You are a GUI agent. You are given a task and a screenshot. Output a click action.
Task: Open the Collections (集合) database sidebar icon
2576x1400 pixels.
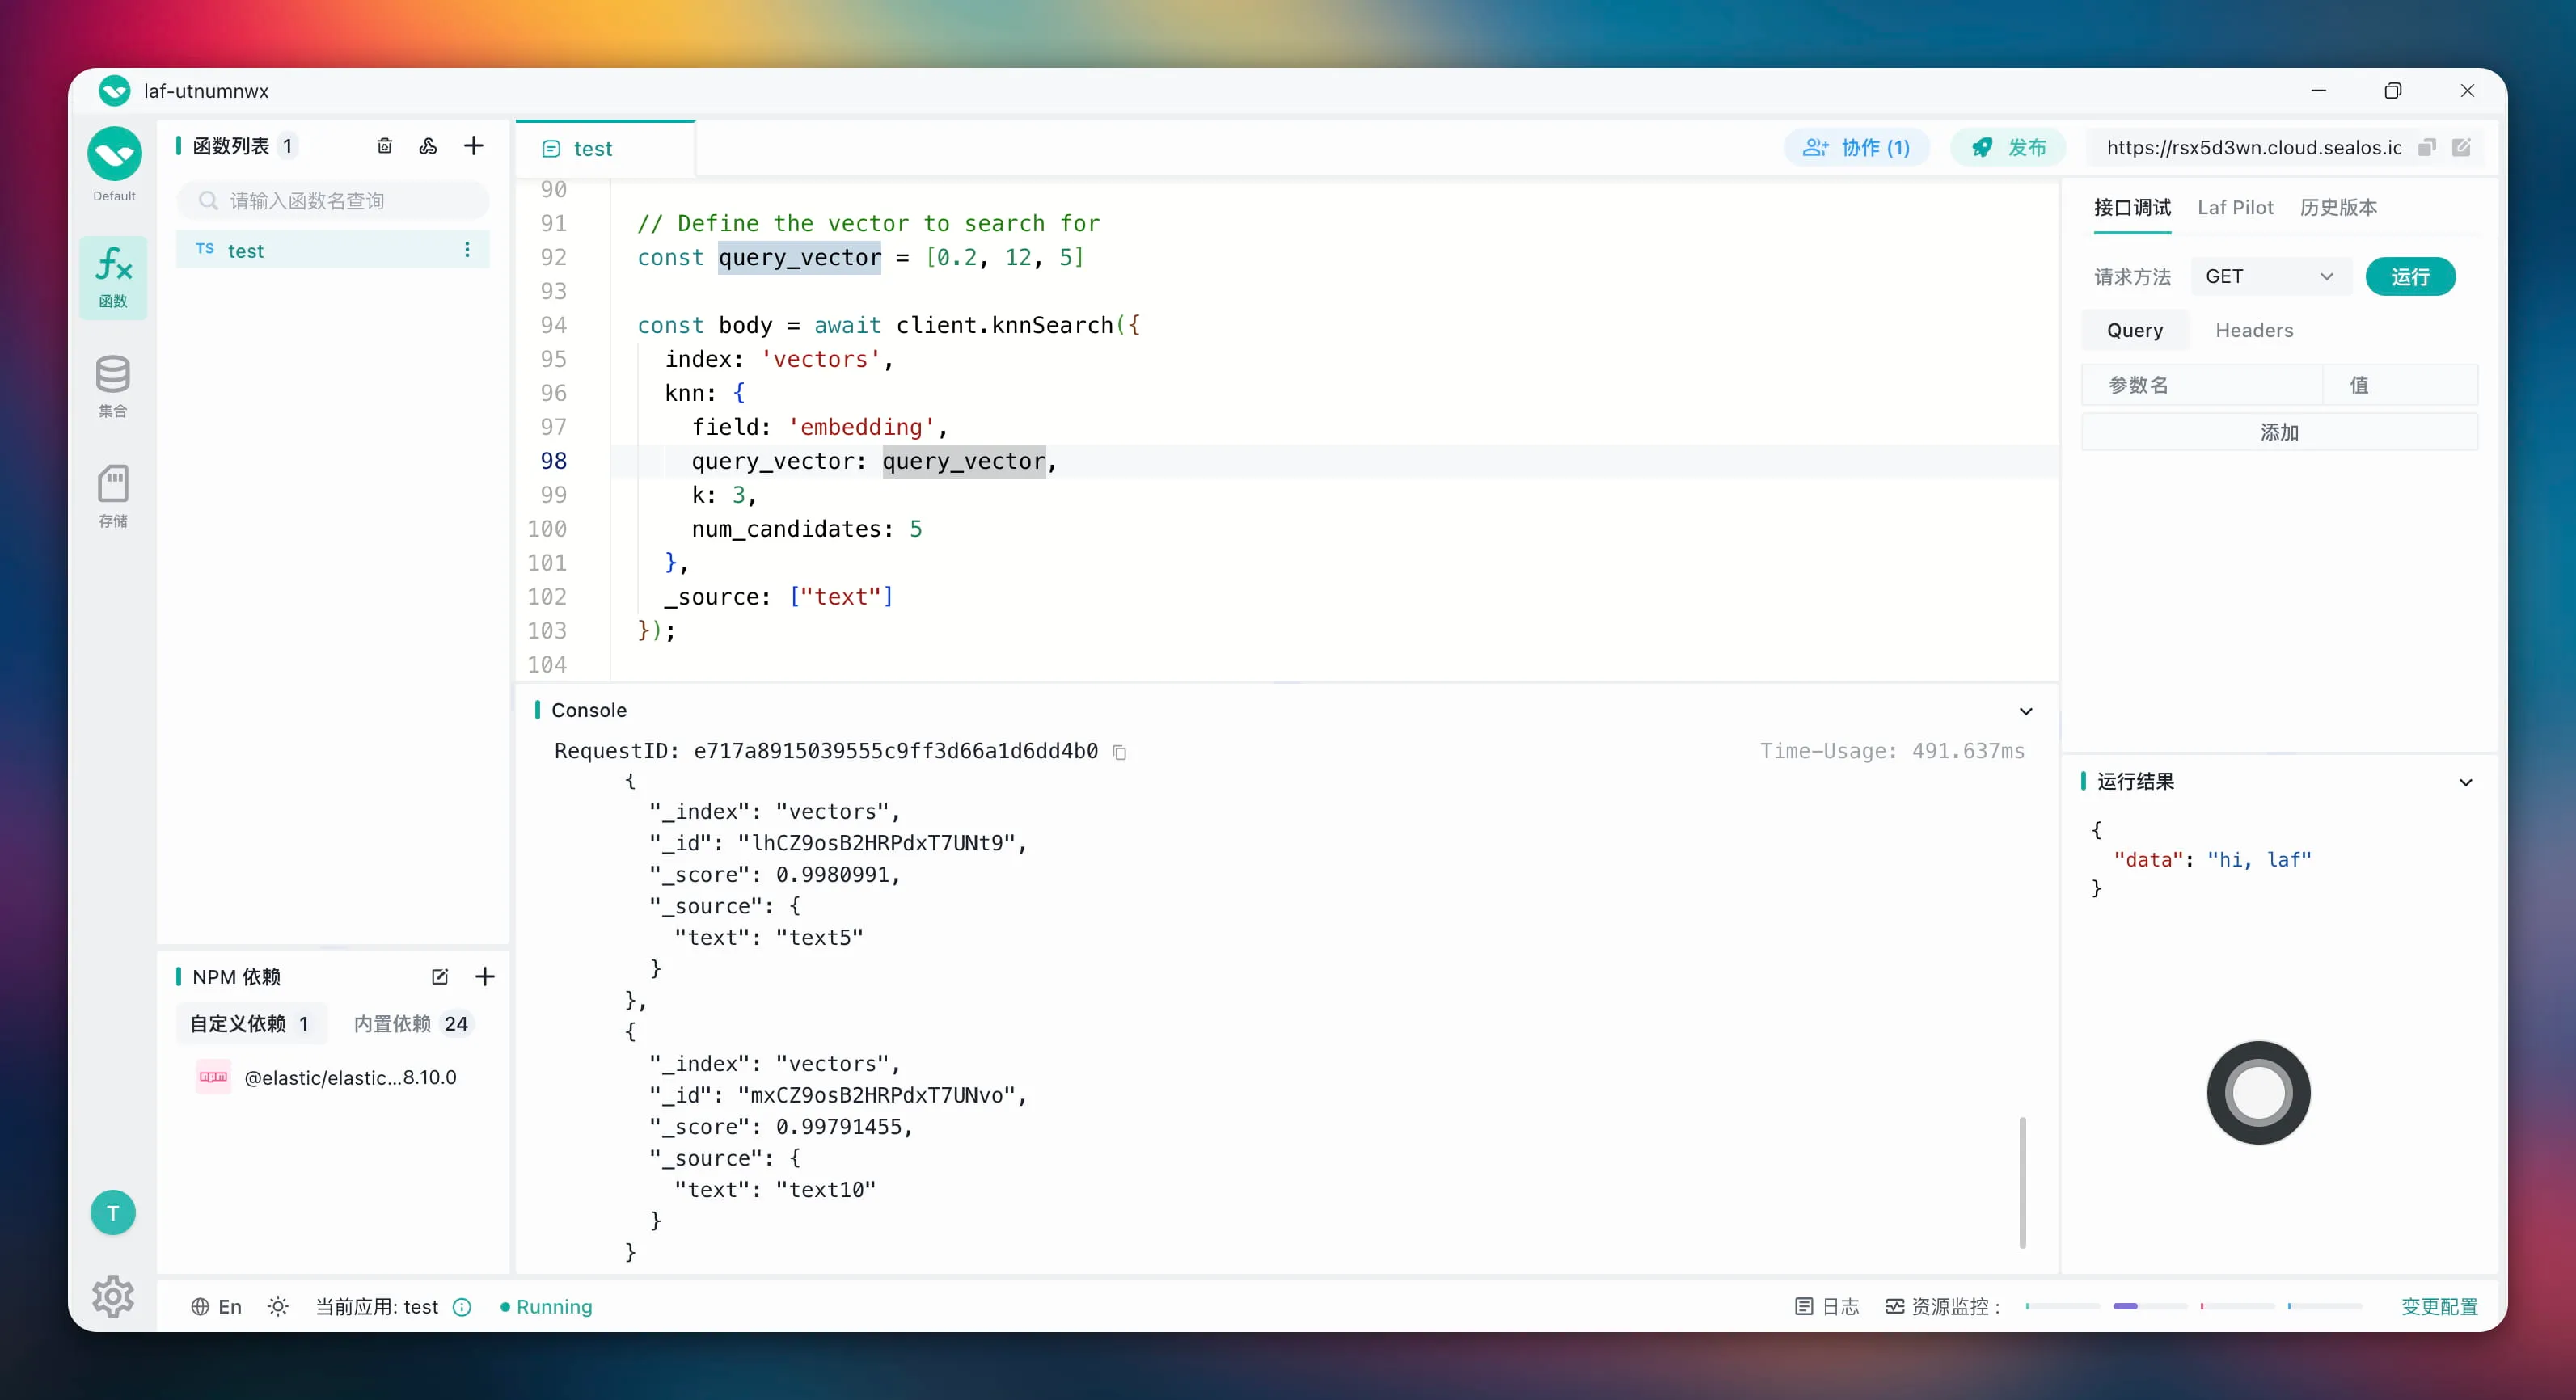point(113,386)
